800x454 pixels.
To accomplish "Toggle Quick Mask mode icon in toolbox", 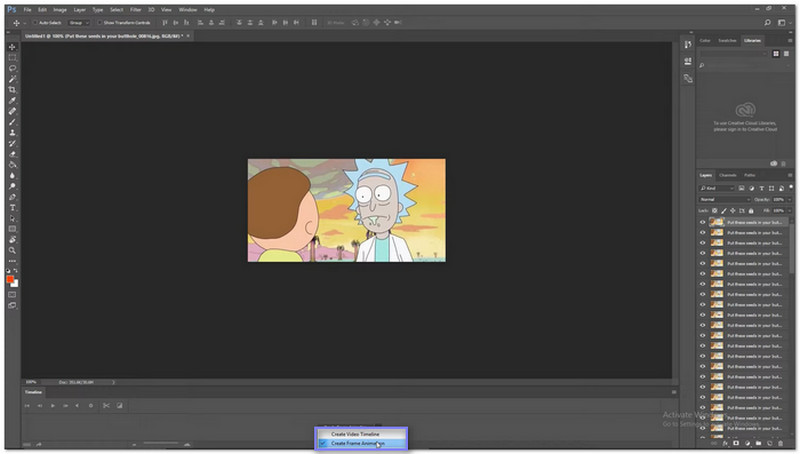I will pos(12,295).
